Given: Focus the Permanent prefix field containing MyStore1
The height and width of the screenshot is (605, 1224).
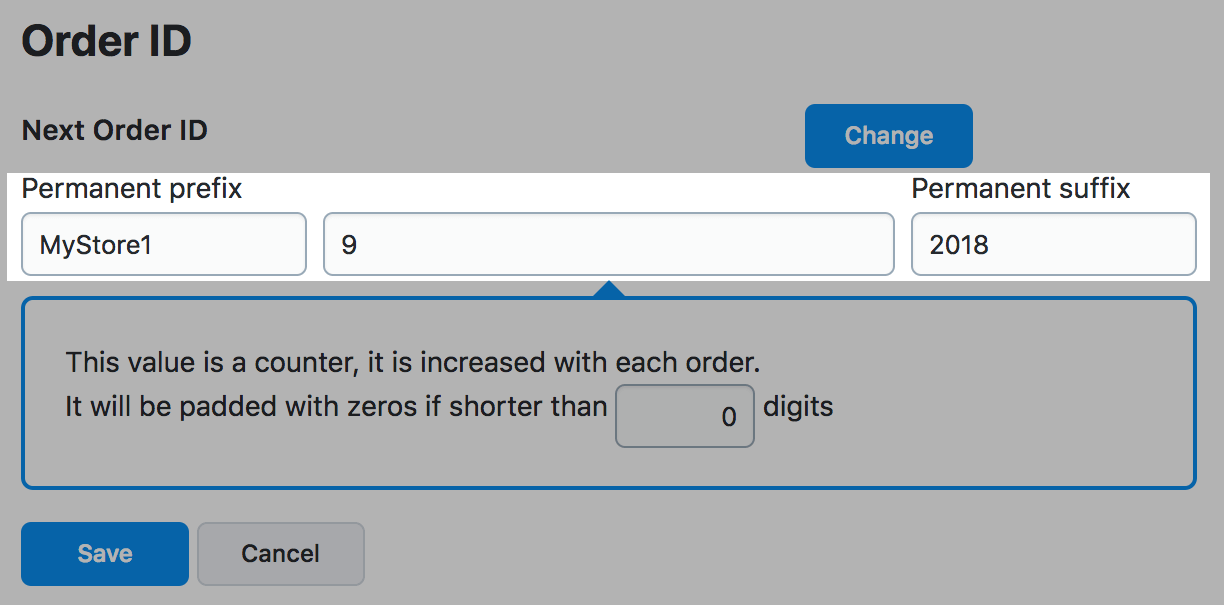Looking at the screenshot, I should (164, 244).
